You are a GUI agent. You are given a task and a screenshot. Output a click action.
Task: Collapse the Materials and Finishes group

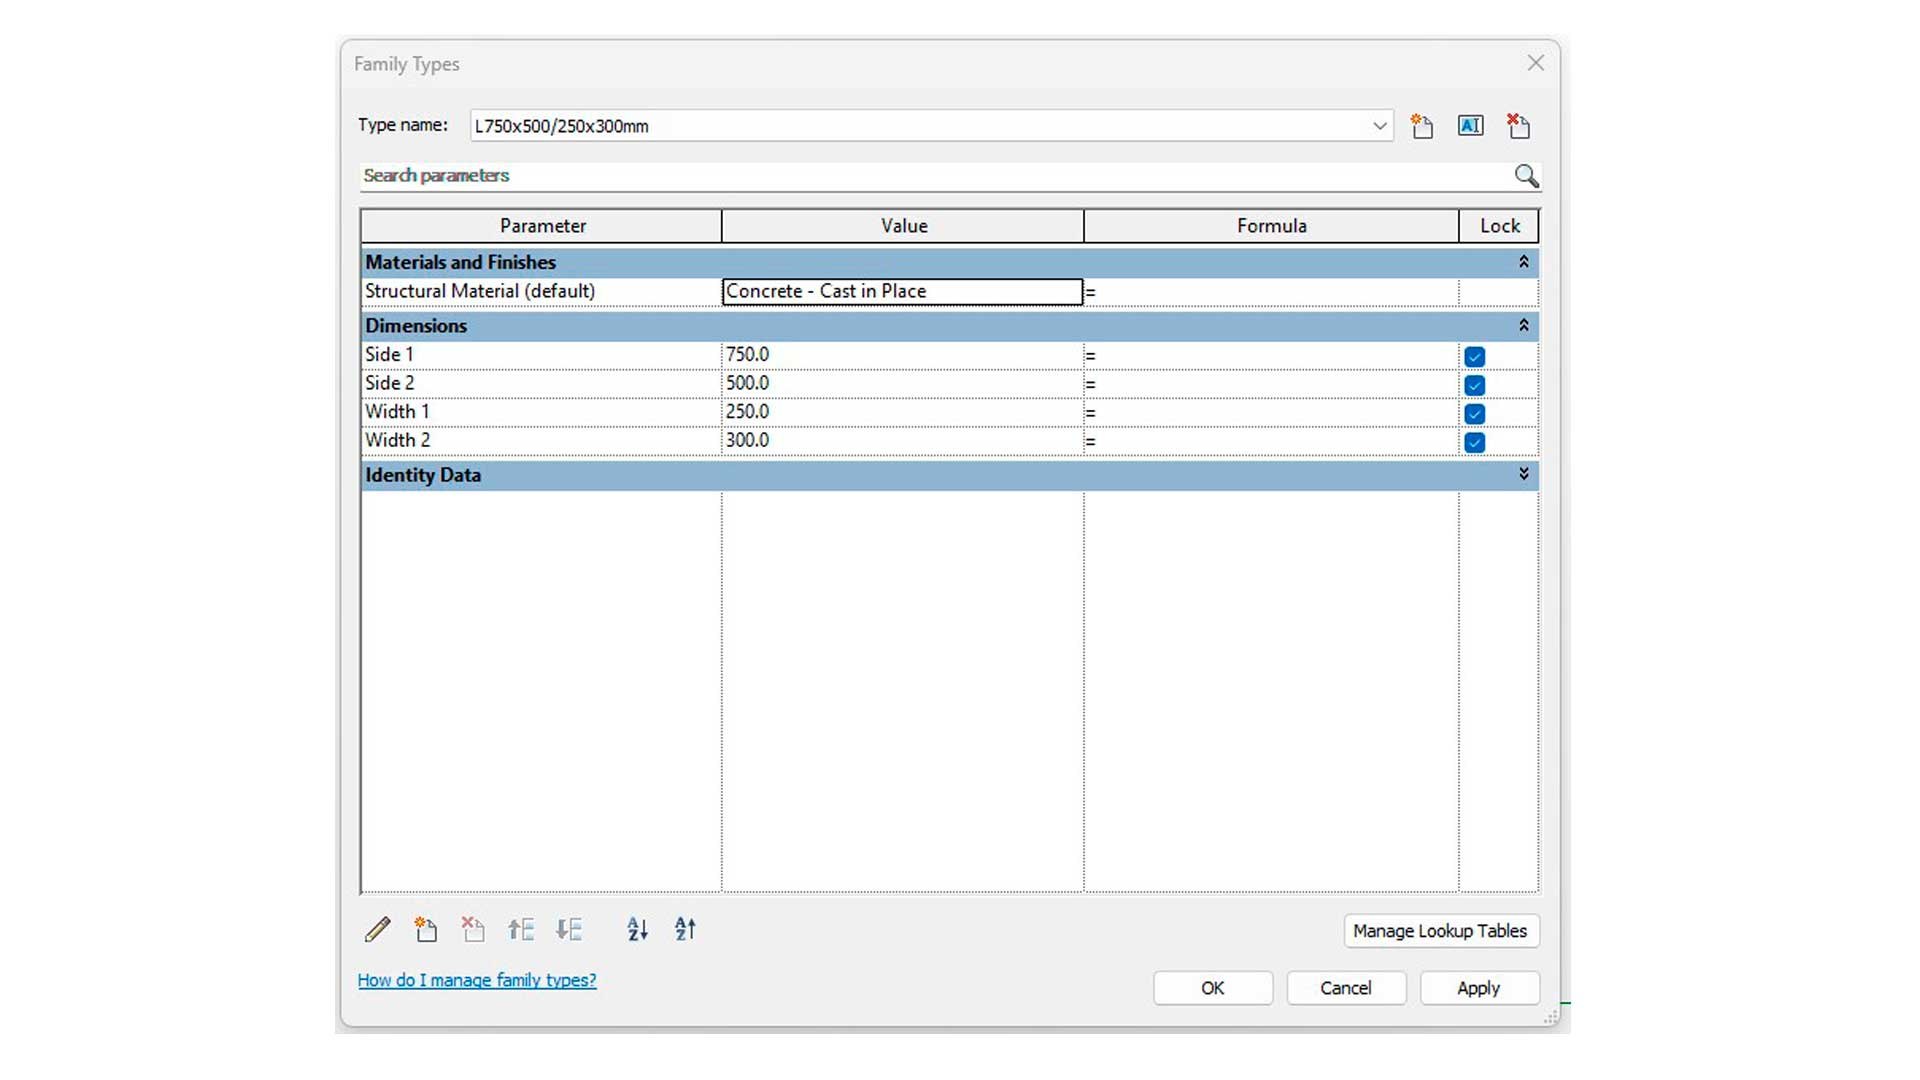coord(1523,262)
